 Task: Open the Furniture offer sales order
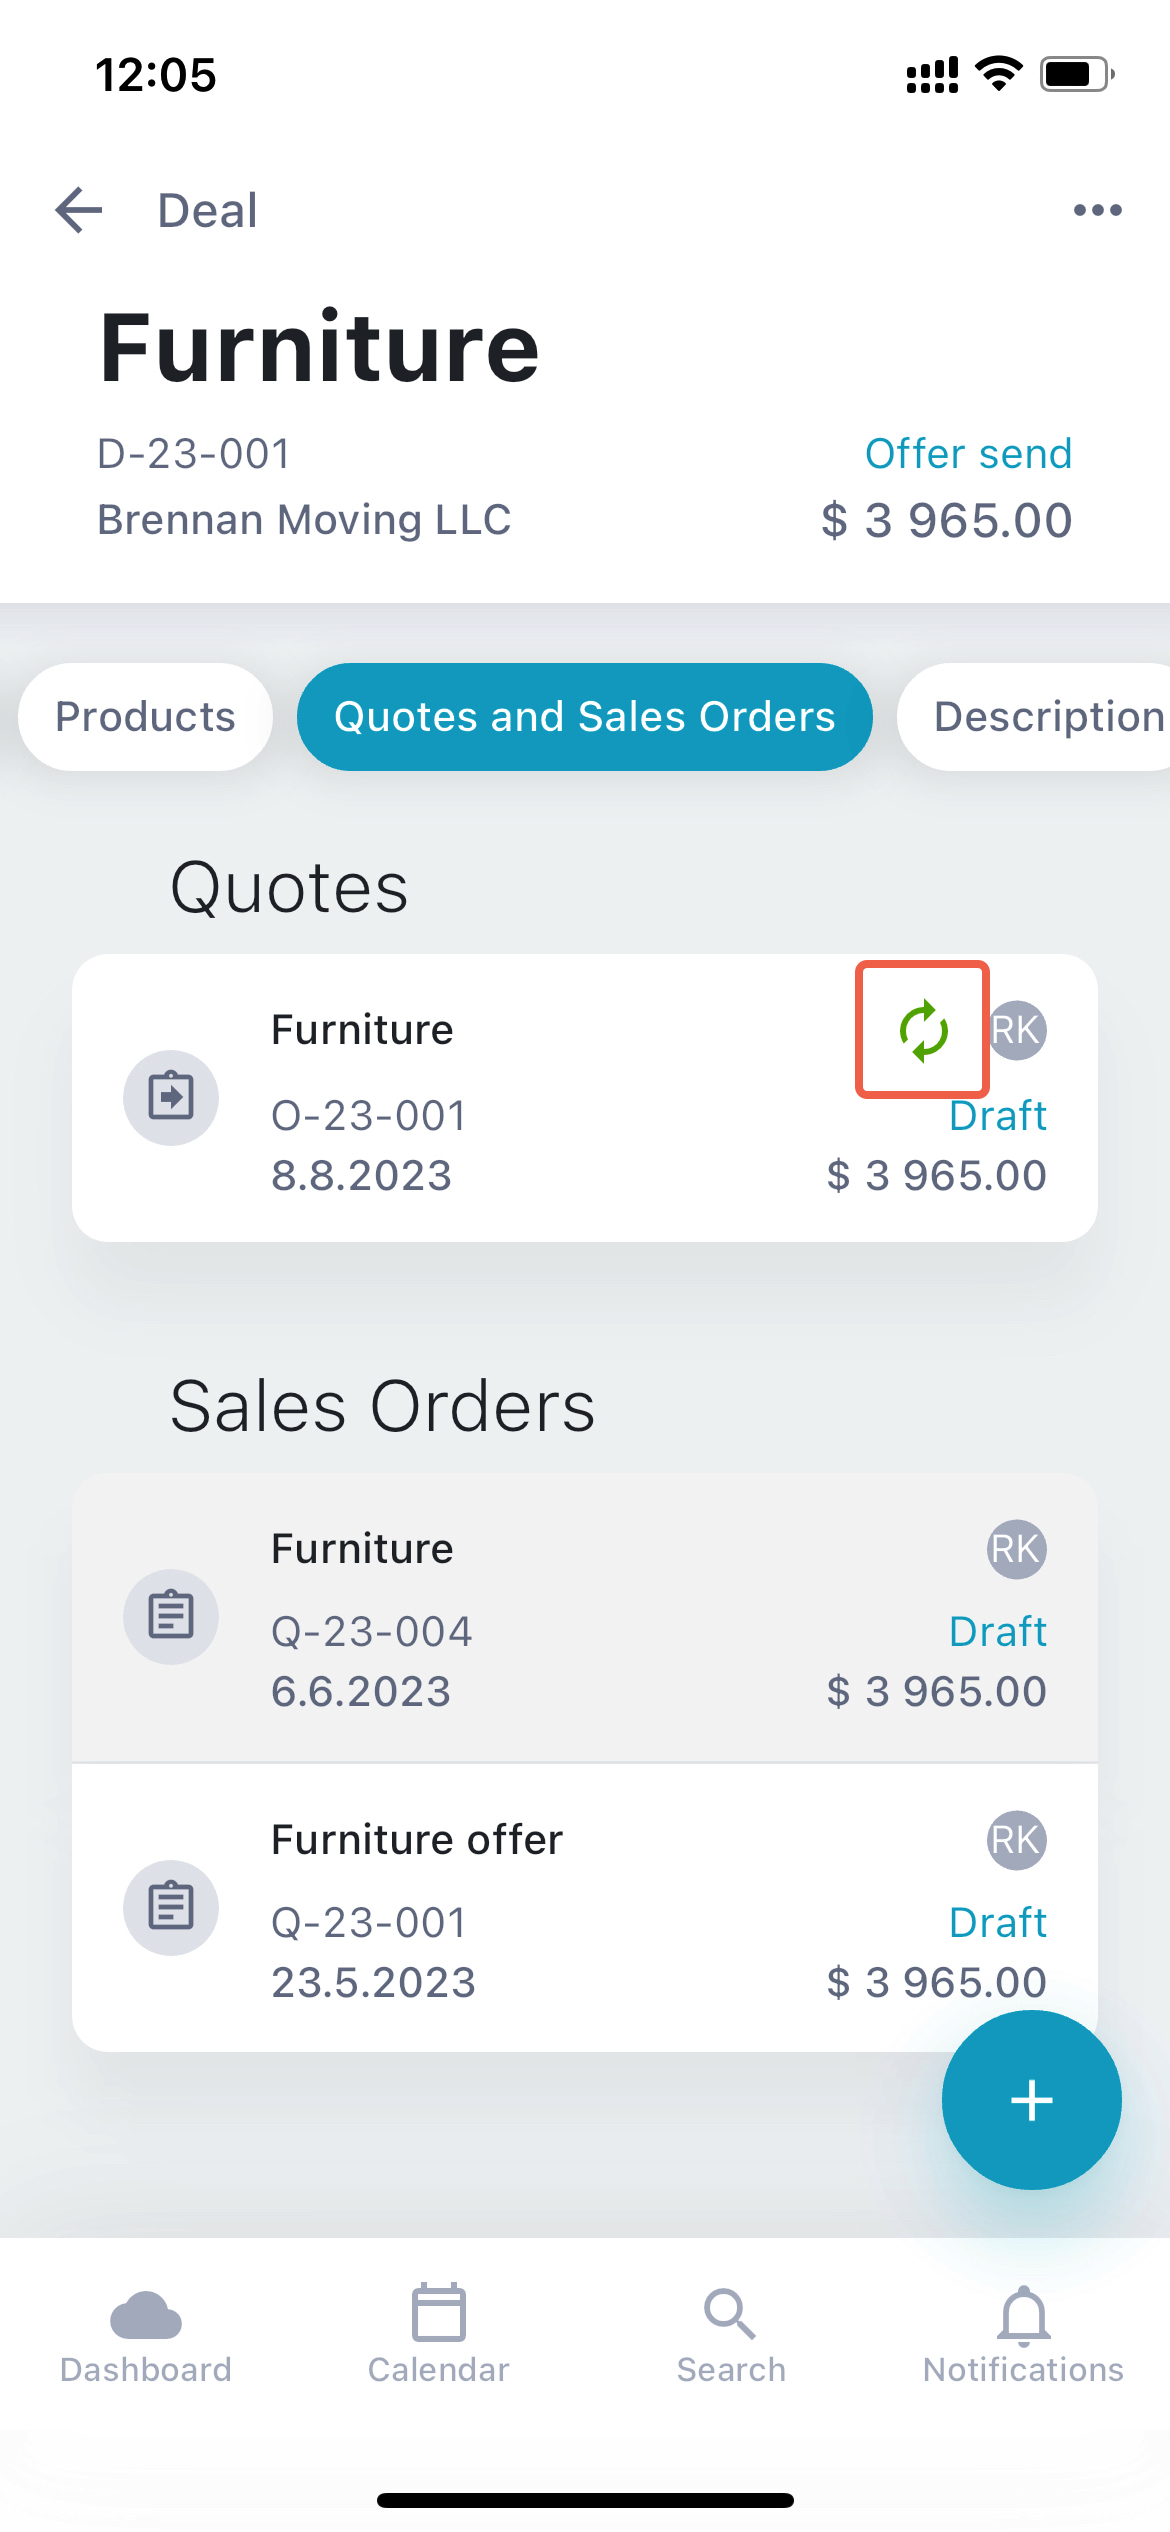(585, 1908)
